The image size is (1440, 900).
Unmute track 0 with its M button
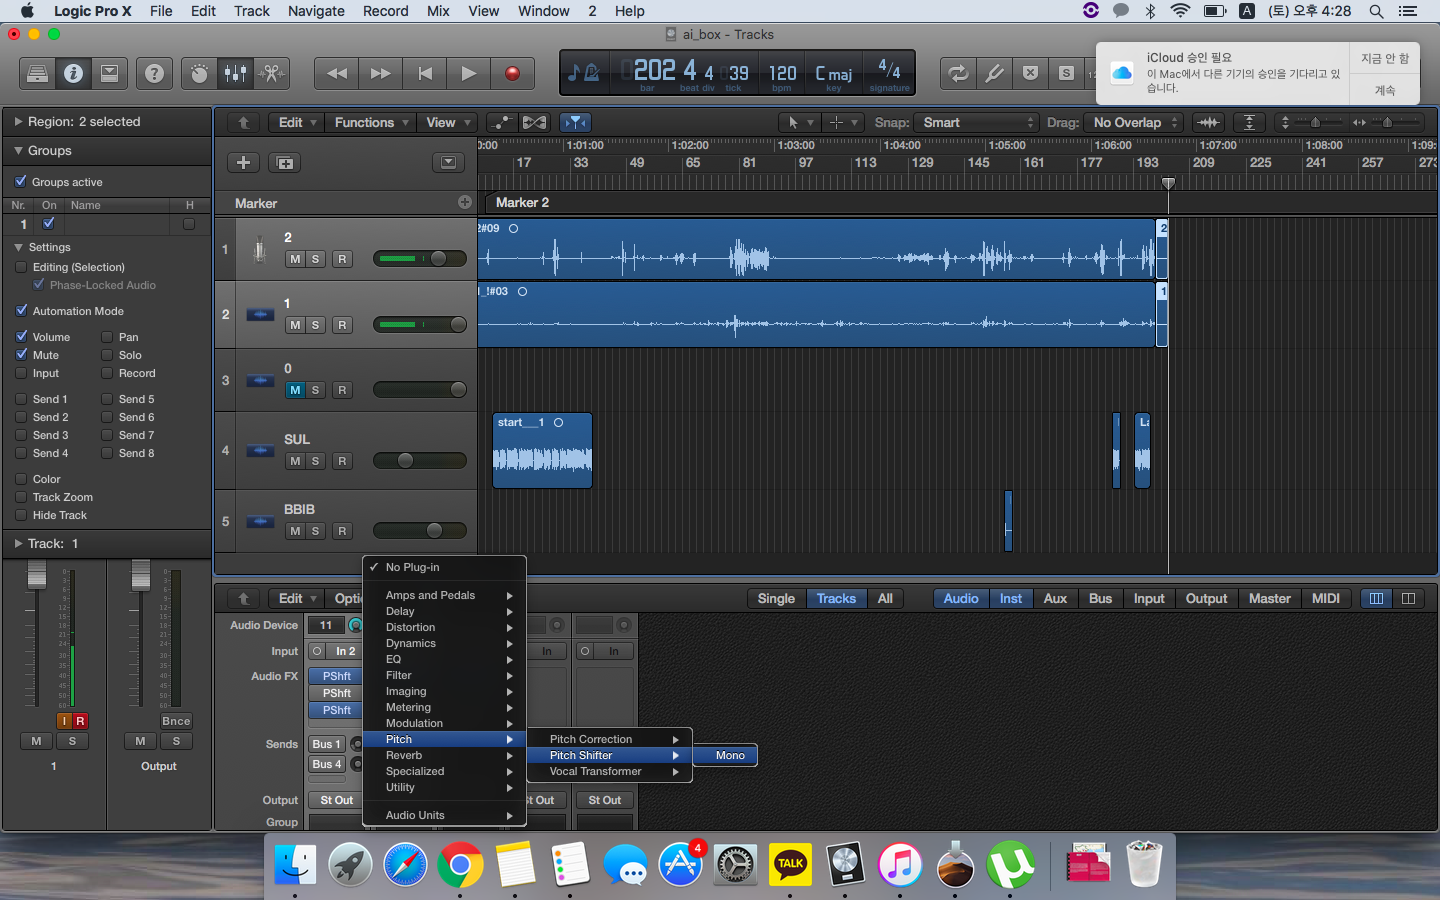(x=295, y=390)
